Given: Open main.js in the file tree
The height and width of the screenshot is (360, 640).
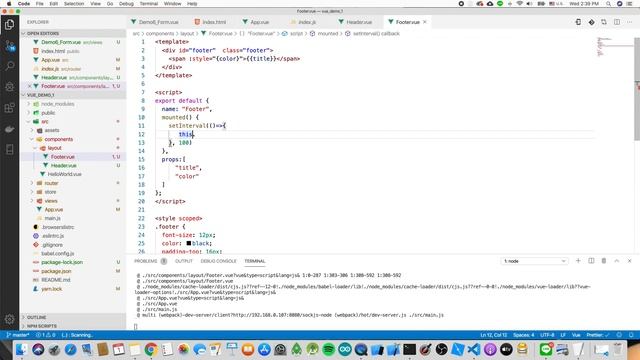Looking at the screenshot, I should click(53, 218).
